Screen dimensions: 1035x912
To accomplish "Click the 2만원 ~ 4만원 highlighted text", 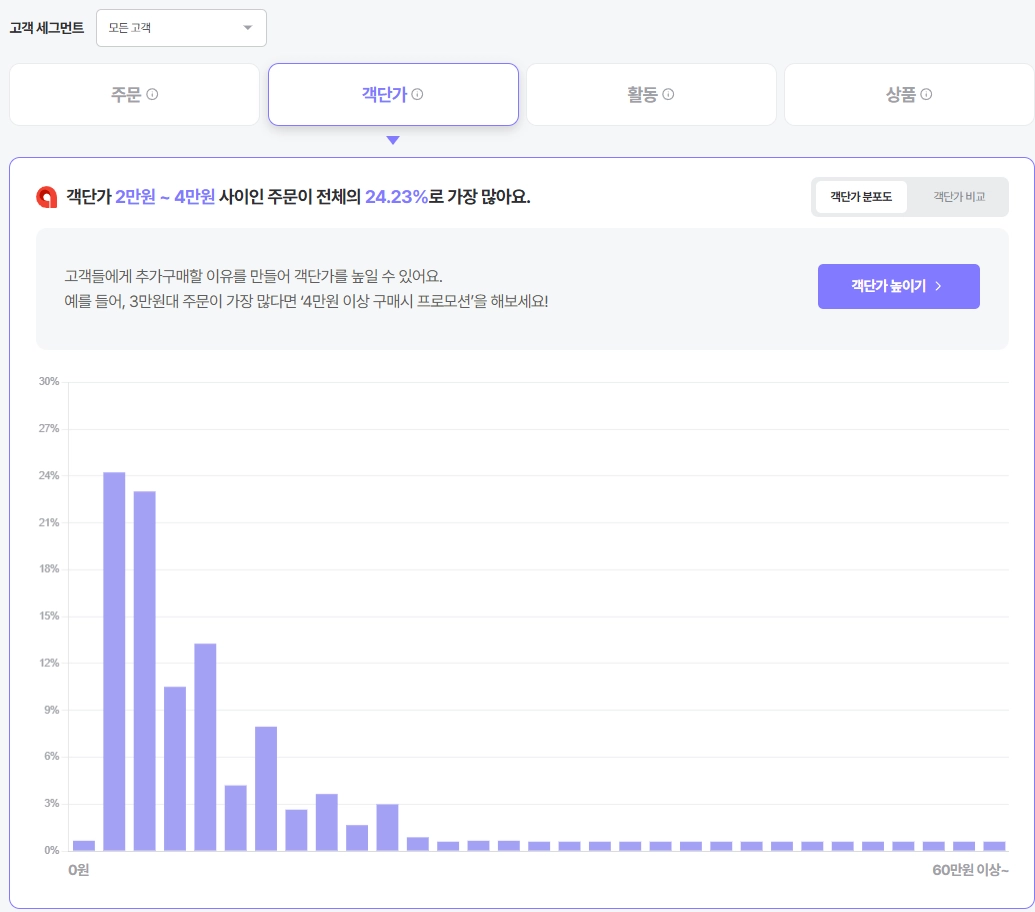I will (x=165, y=197).
